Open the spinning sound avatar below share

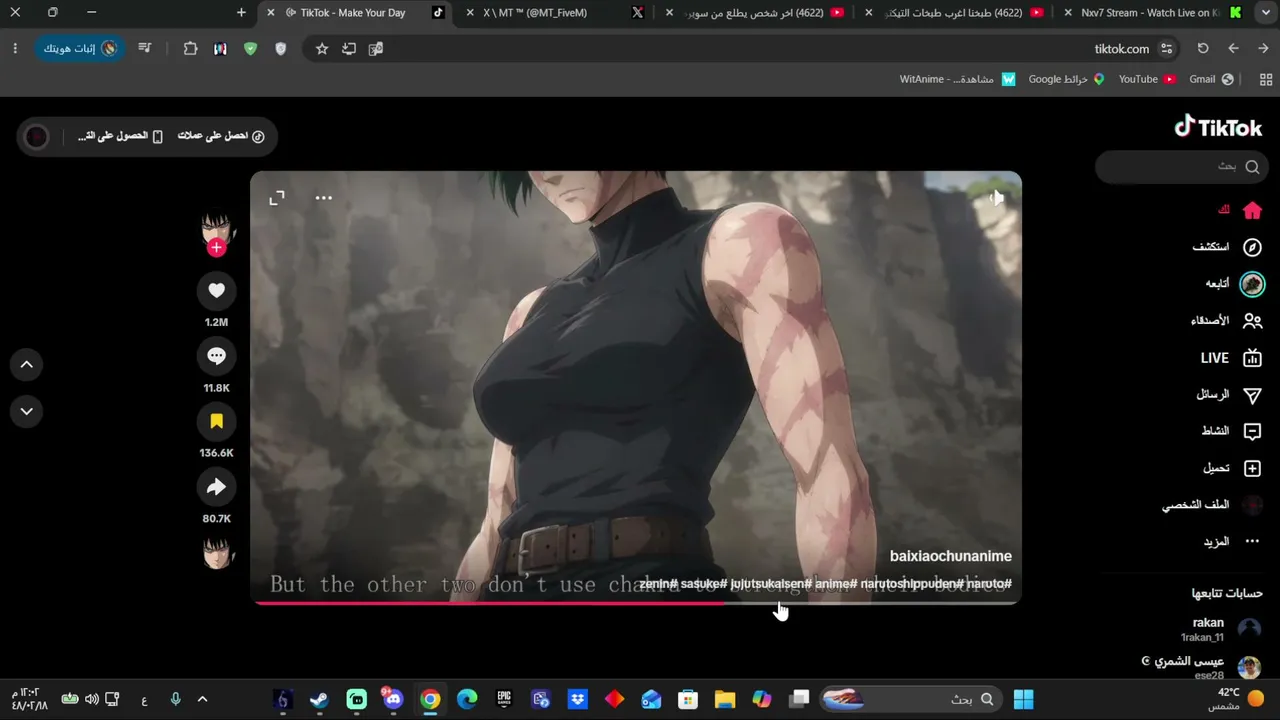[217, 552]
